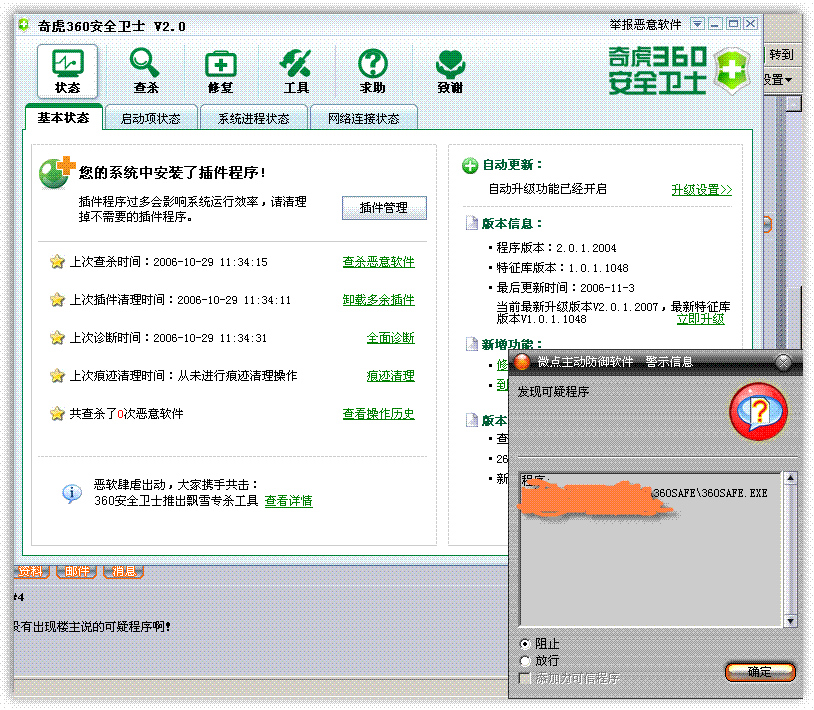
Task: Click the 求助 help question icon
Action: pos(373,71)
